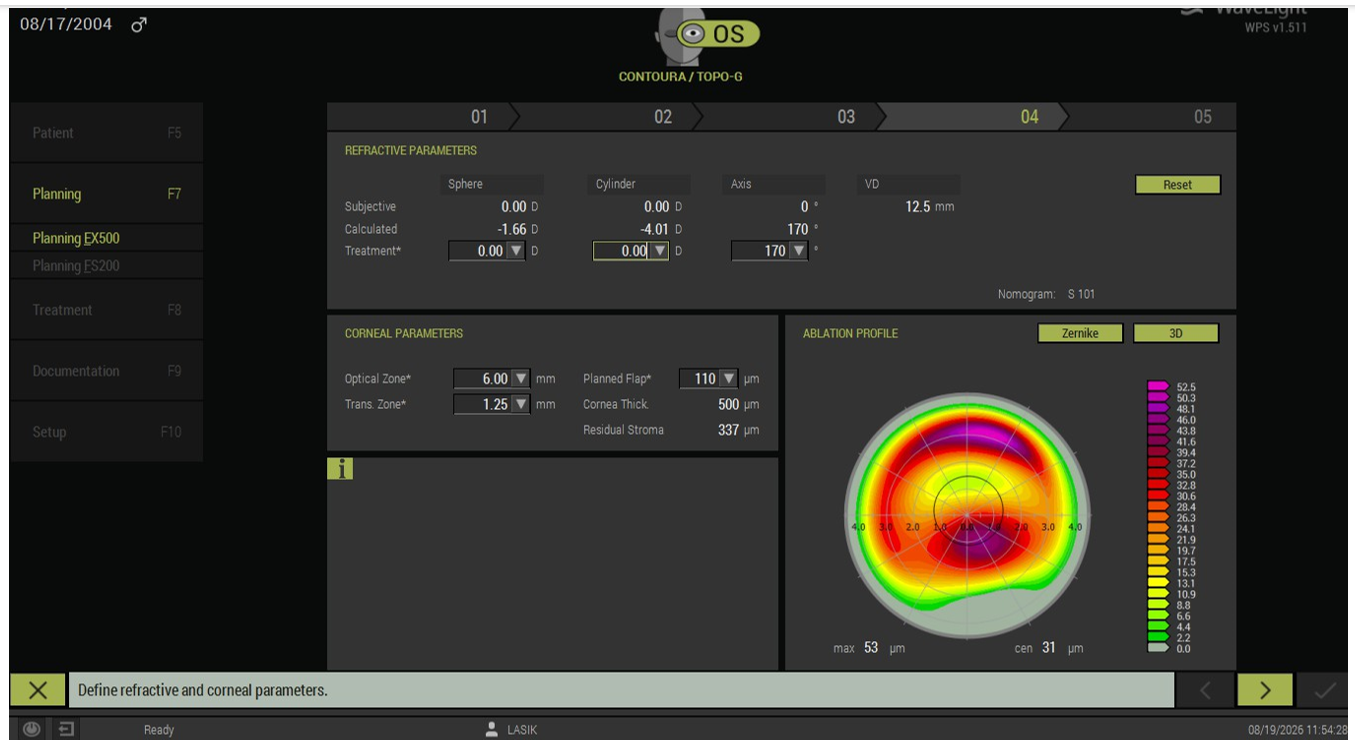Click the birth date 08/17/2004

pyautogui.click(x=66, y=24)
